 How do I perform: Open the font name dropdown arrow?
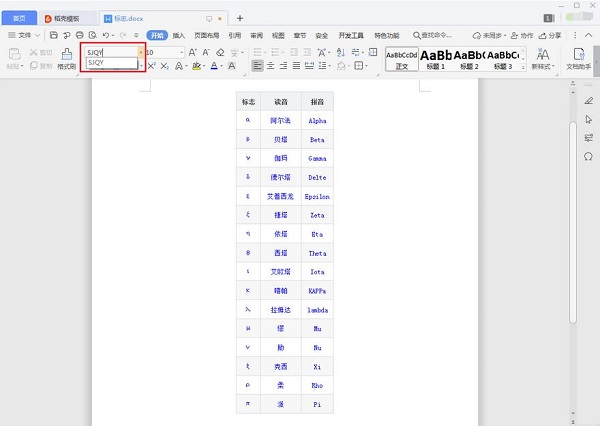click(x=141, y=52)
